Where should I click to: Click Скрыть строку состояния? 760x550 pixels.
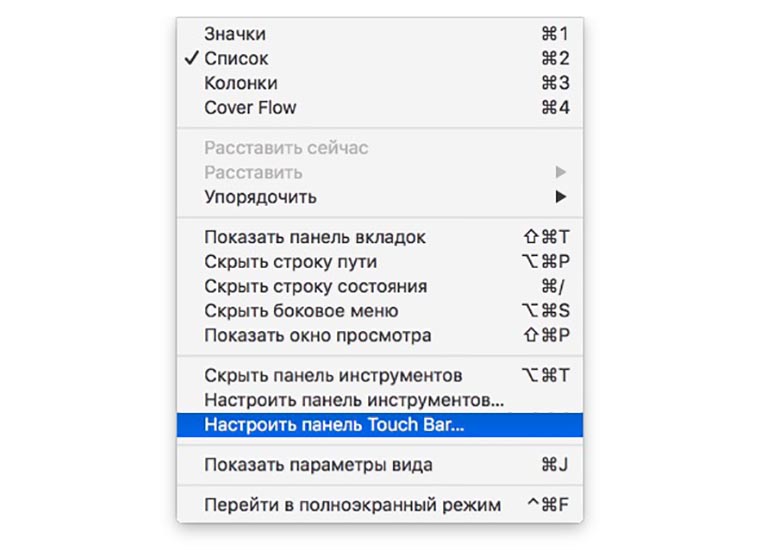point(315,286)
